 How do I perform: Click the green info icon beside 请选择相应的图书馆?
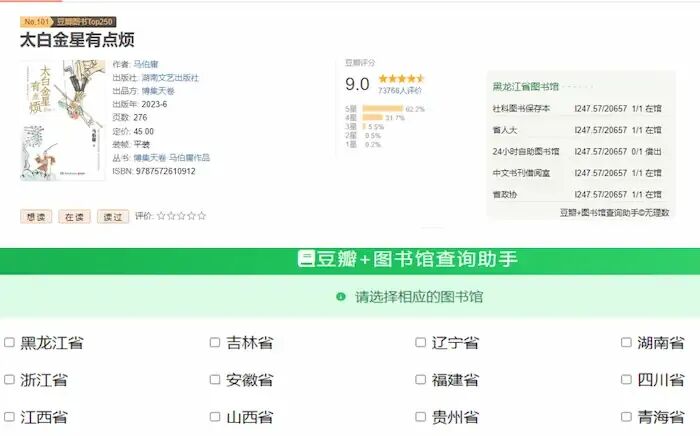(341, 297)
